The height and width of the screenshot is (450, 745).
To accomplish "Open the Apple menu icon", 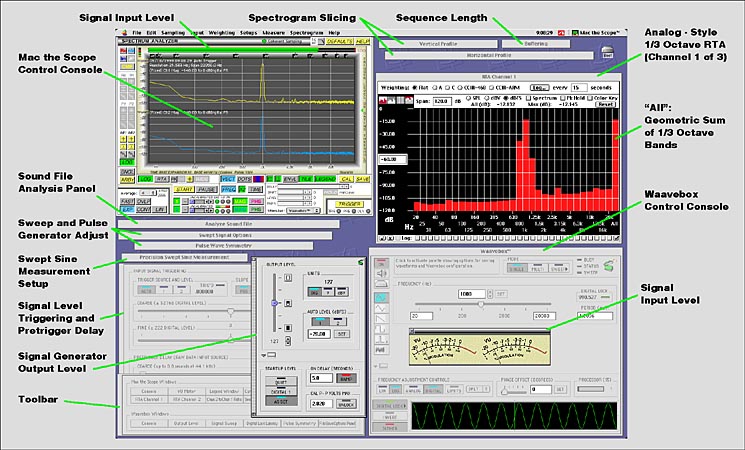I will coord(125,33).
